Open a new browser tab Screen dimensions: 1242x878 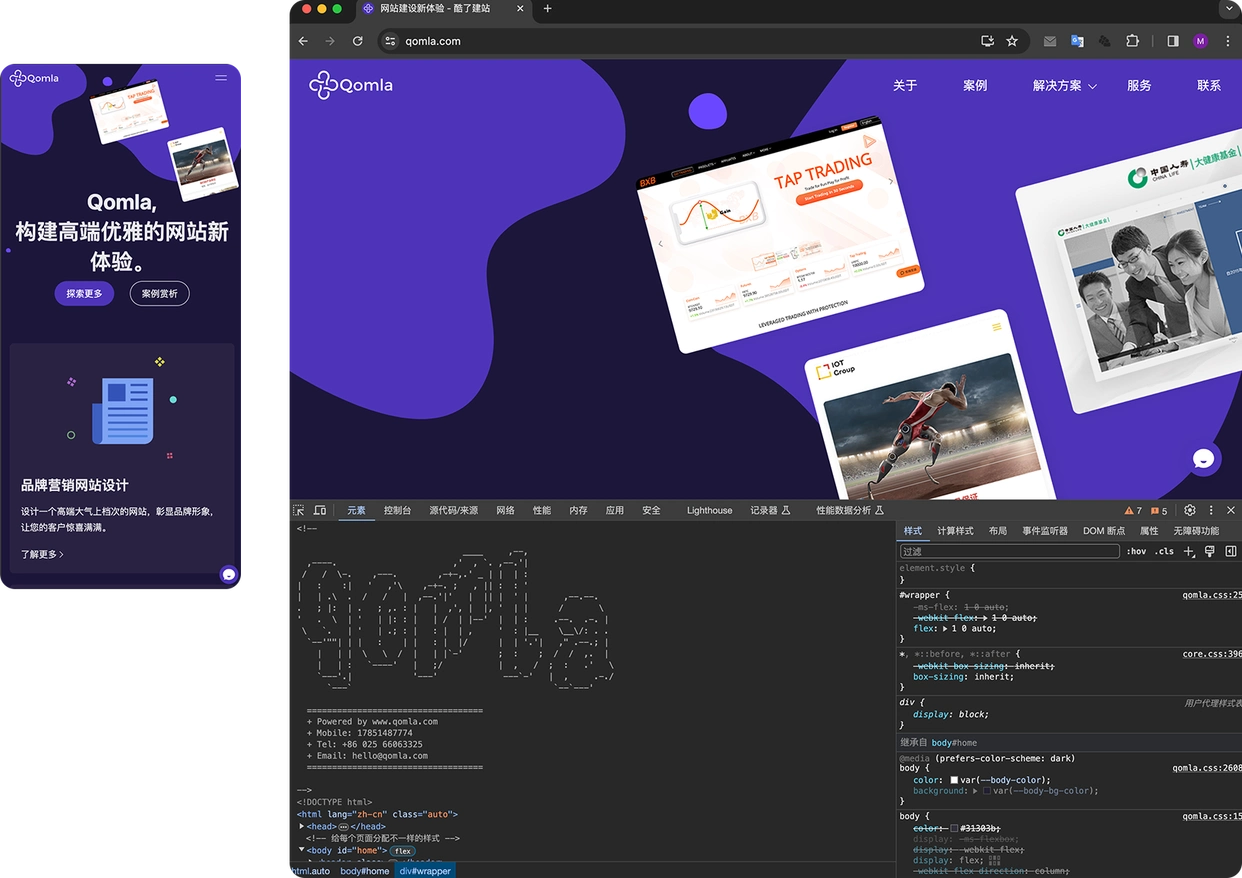click(547, 9)
